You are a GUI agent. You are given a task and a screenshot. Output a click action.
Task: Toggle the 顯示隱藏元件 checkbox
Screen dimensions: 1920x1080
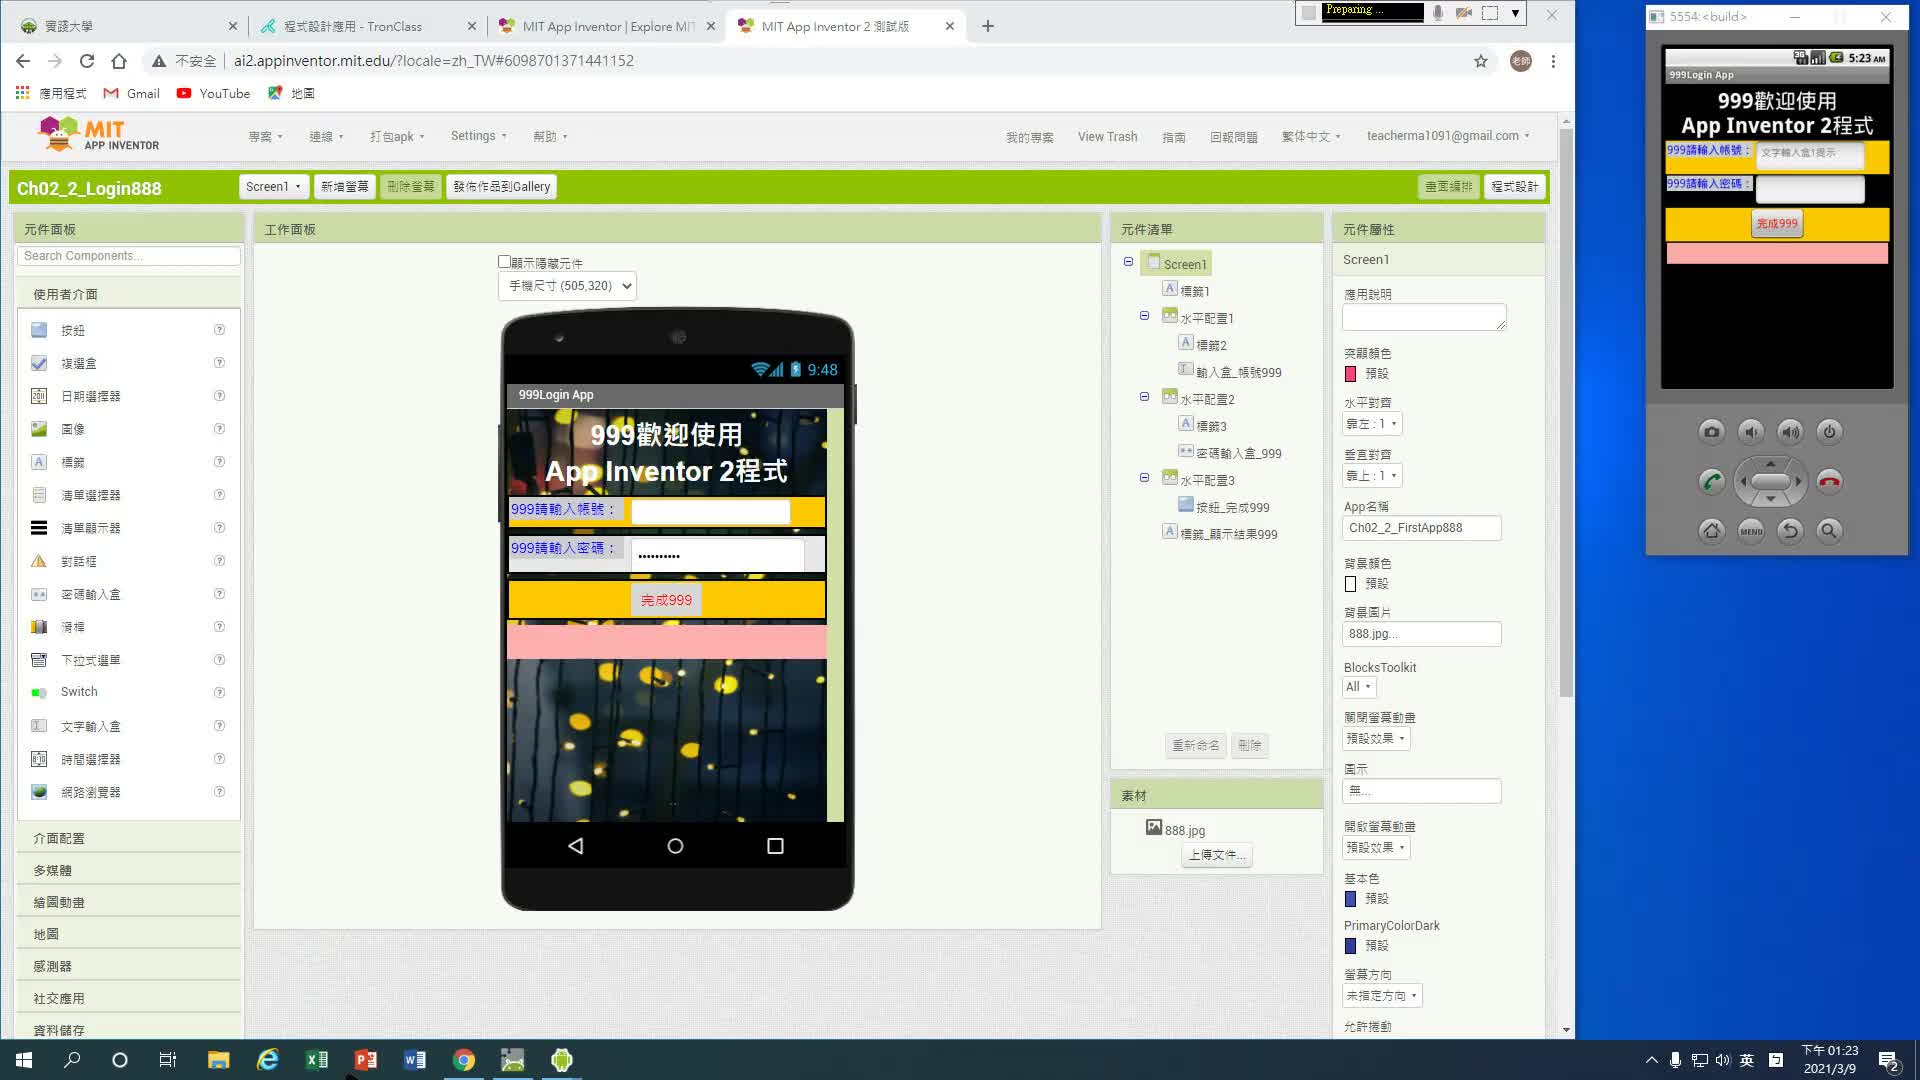click(504, 262)
